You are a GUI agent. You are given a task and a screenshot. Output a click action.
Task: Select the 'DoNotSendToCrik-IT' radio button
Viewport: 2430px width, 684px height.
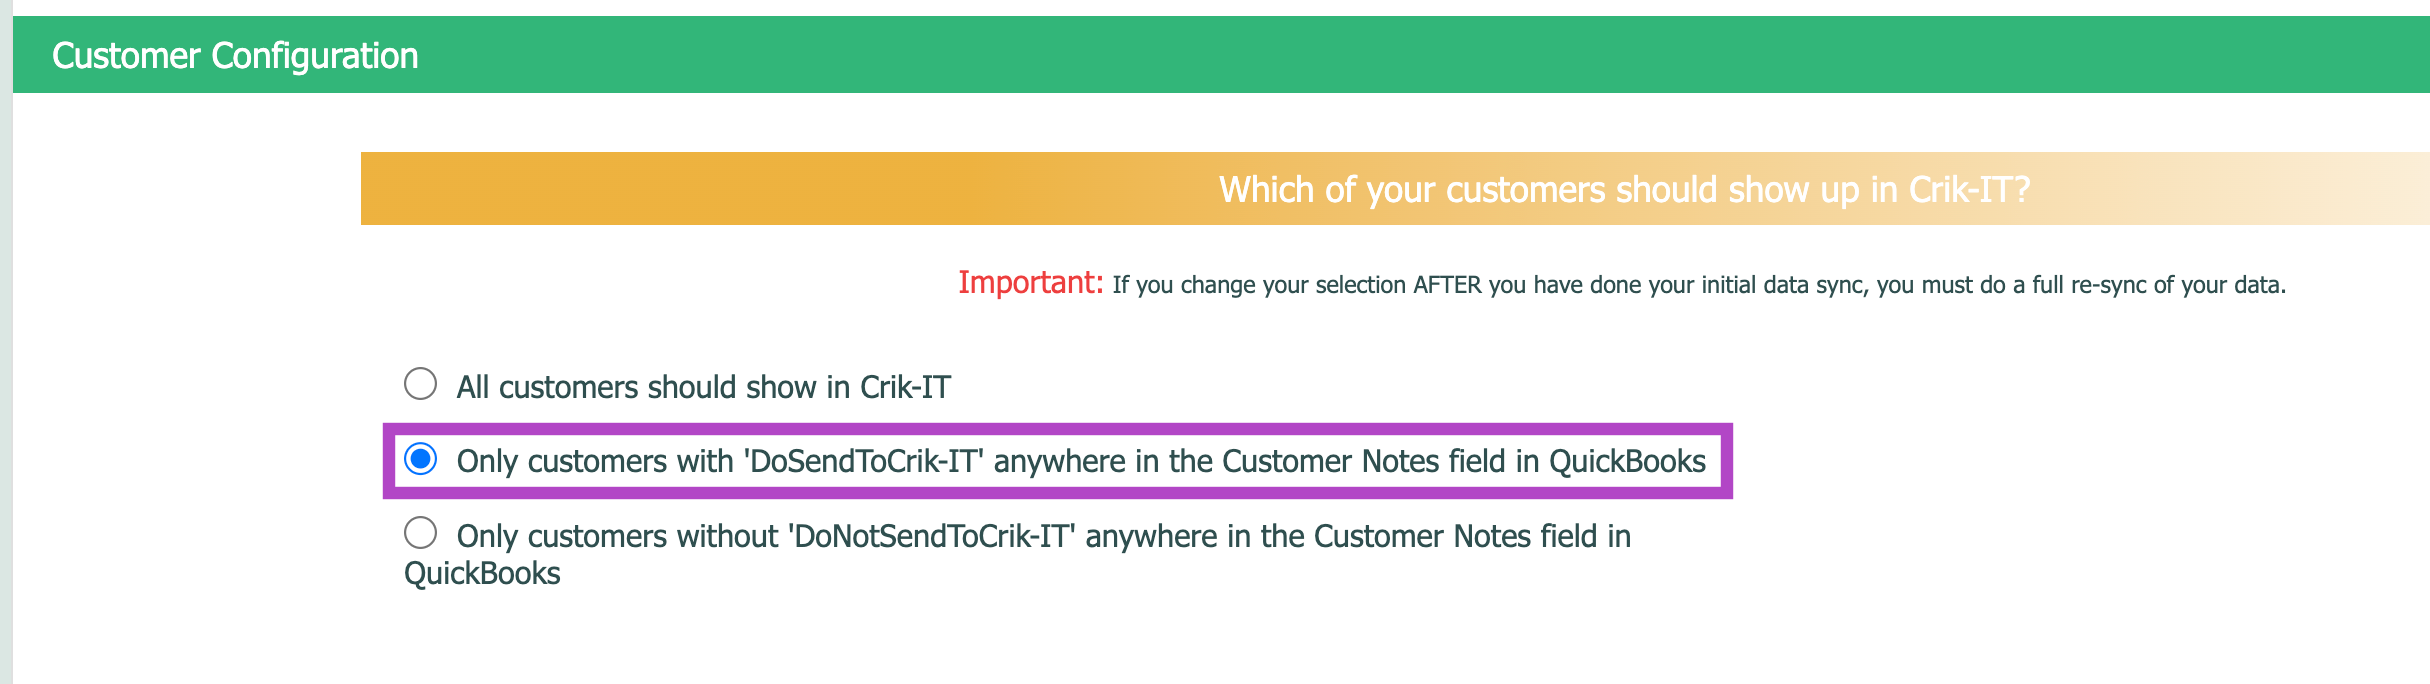click(420, 533)
